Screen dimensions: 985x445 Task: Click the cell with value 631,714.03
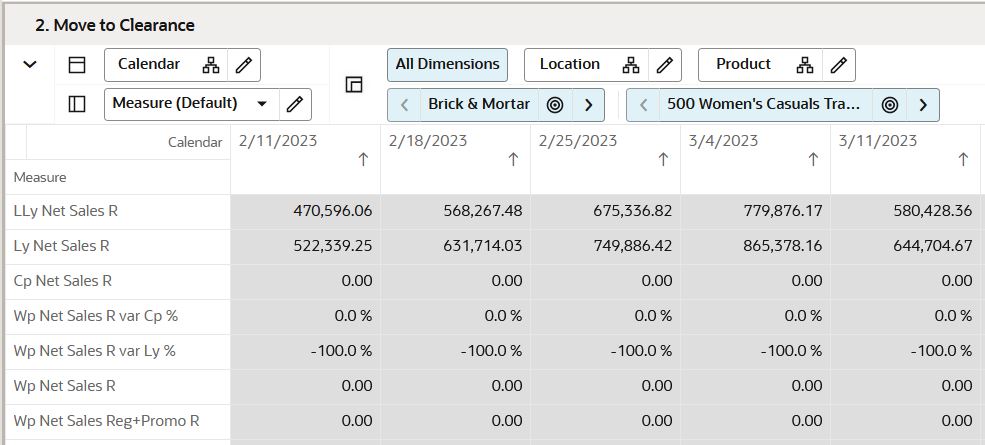(455, 246)
